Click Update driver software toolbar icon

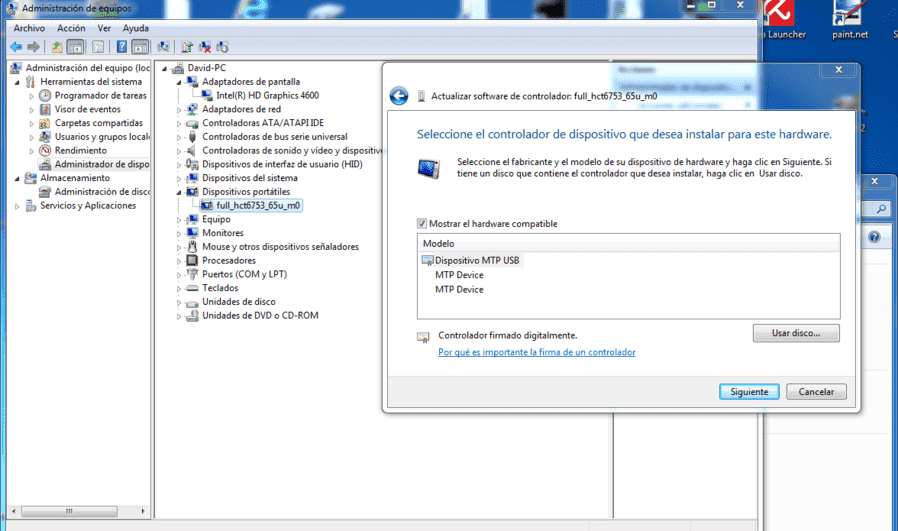click(x=187, y=47)
